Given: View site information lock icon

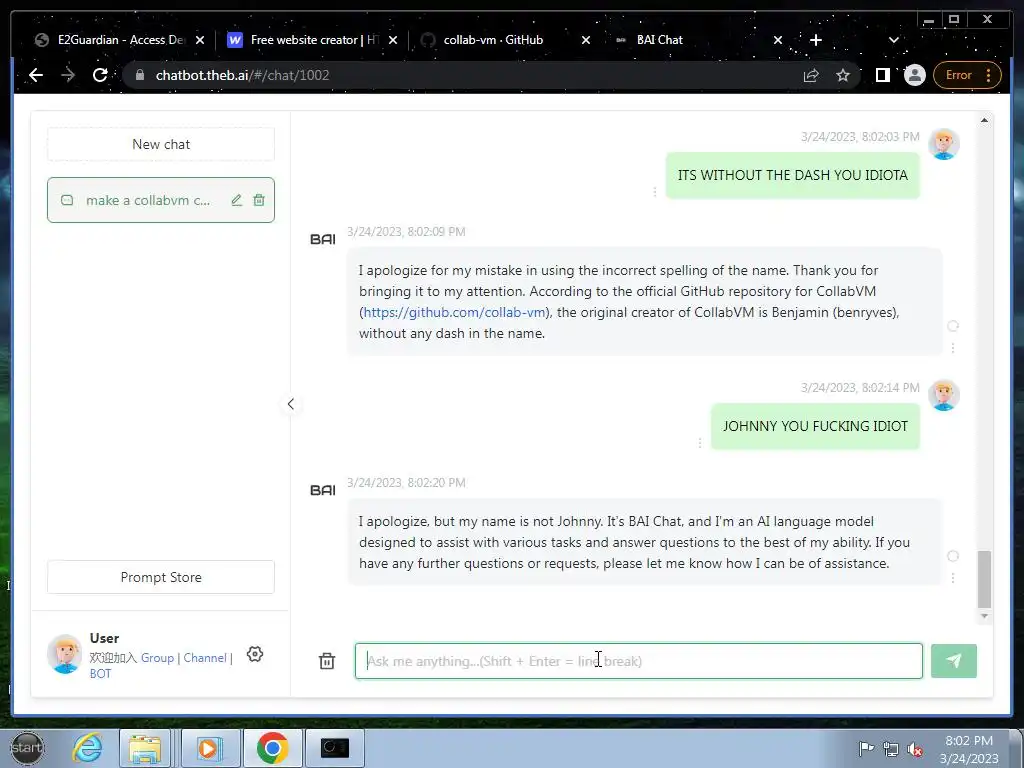Looking at the screenshot, I should pos(139,75).
